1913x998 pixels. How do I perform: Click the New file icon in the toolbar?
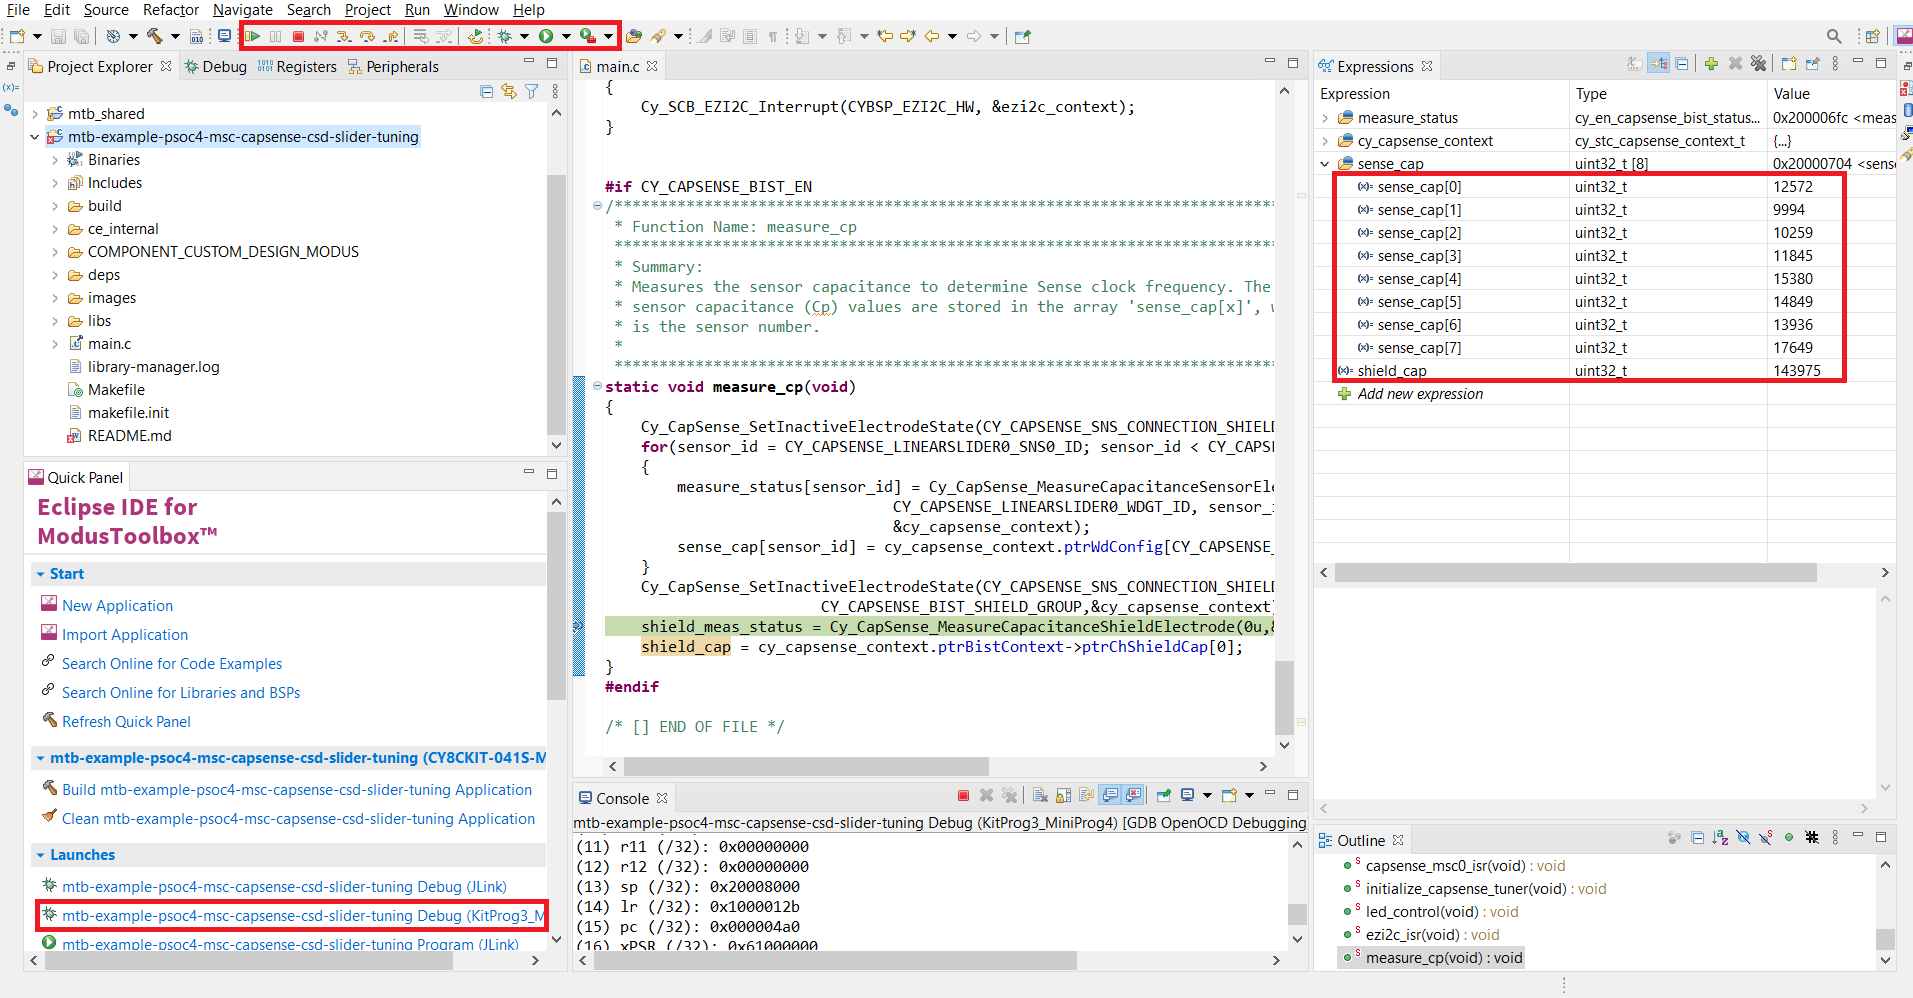pyautogui.click(x=17, y=37)
